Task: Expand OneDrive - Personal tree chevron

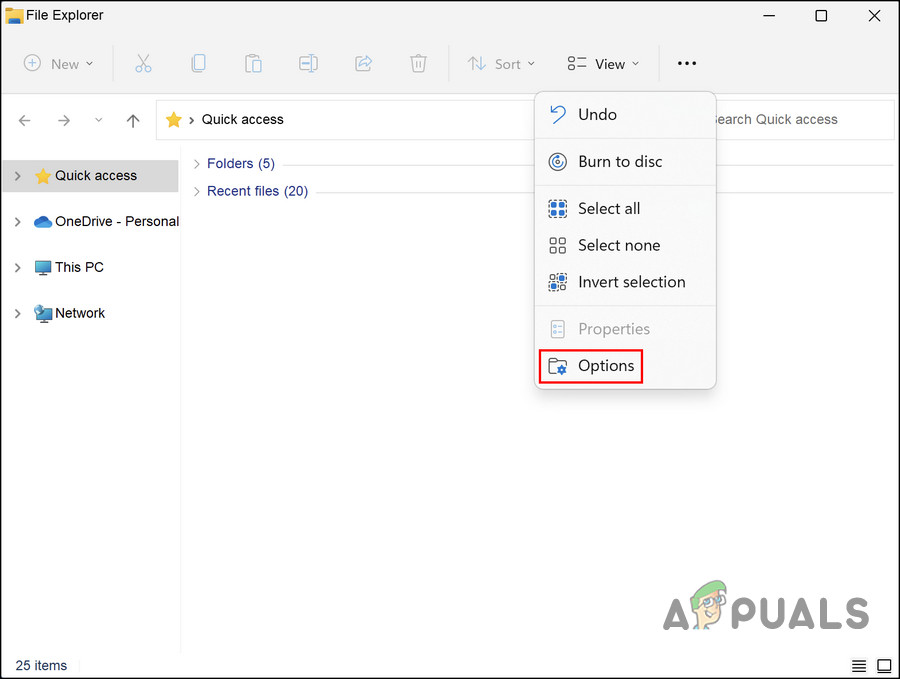Action: [x=18, y=222]
